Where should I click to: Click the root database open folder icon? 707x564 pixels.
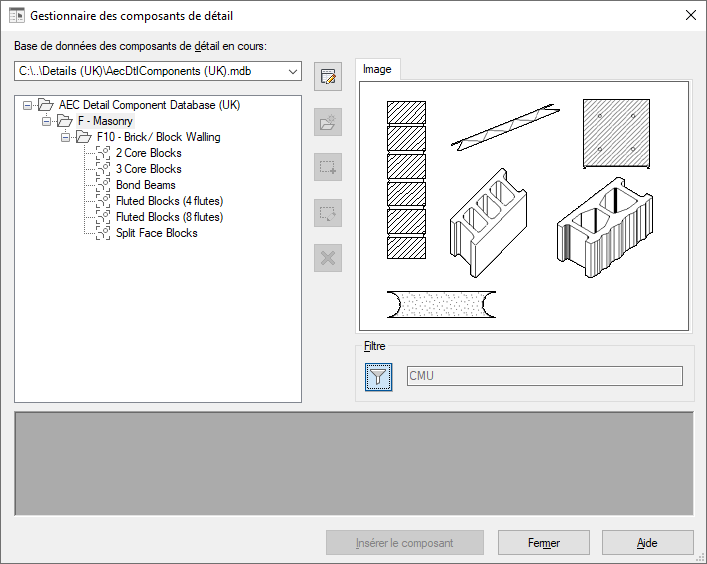click(46, 105)
